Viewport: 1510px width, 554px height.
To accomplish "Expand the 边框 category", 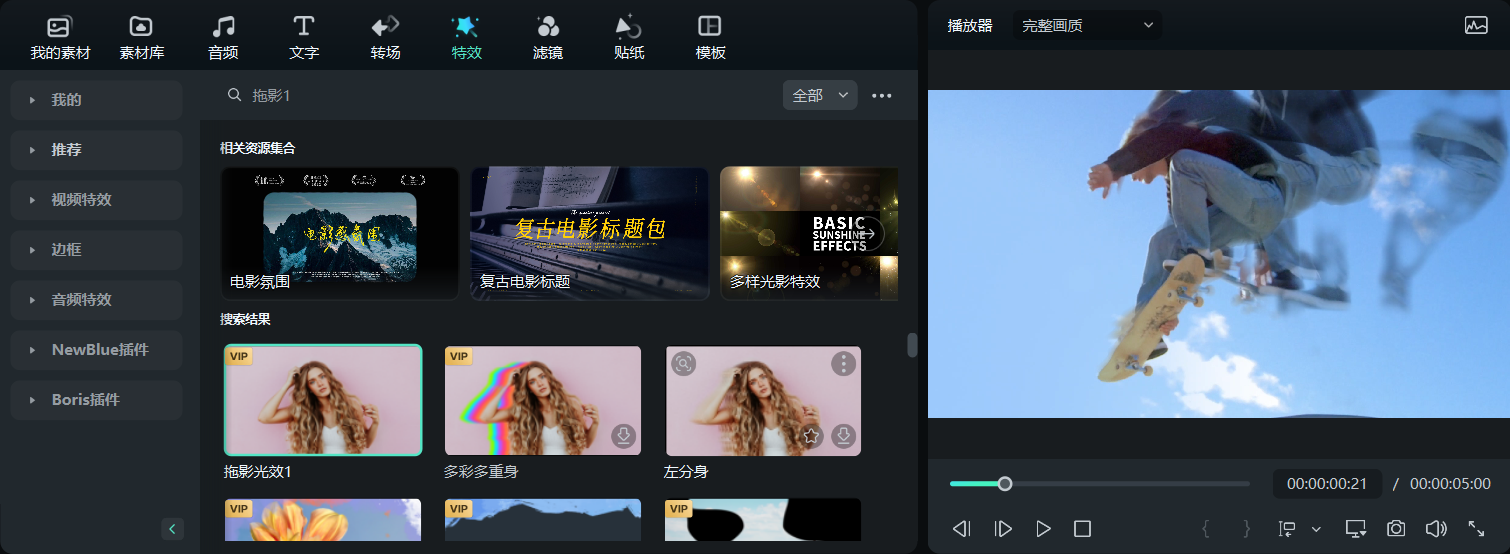I will point(96,250).
